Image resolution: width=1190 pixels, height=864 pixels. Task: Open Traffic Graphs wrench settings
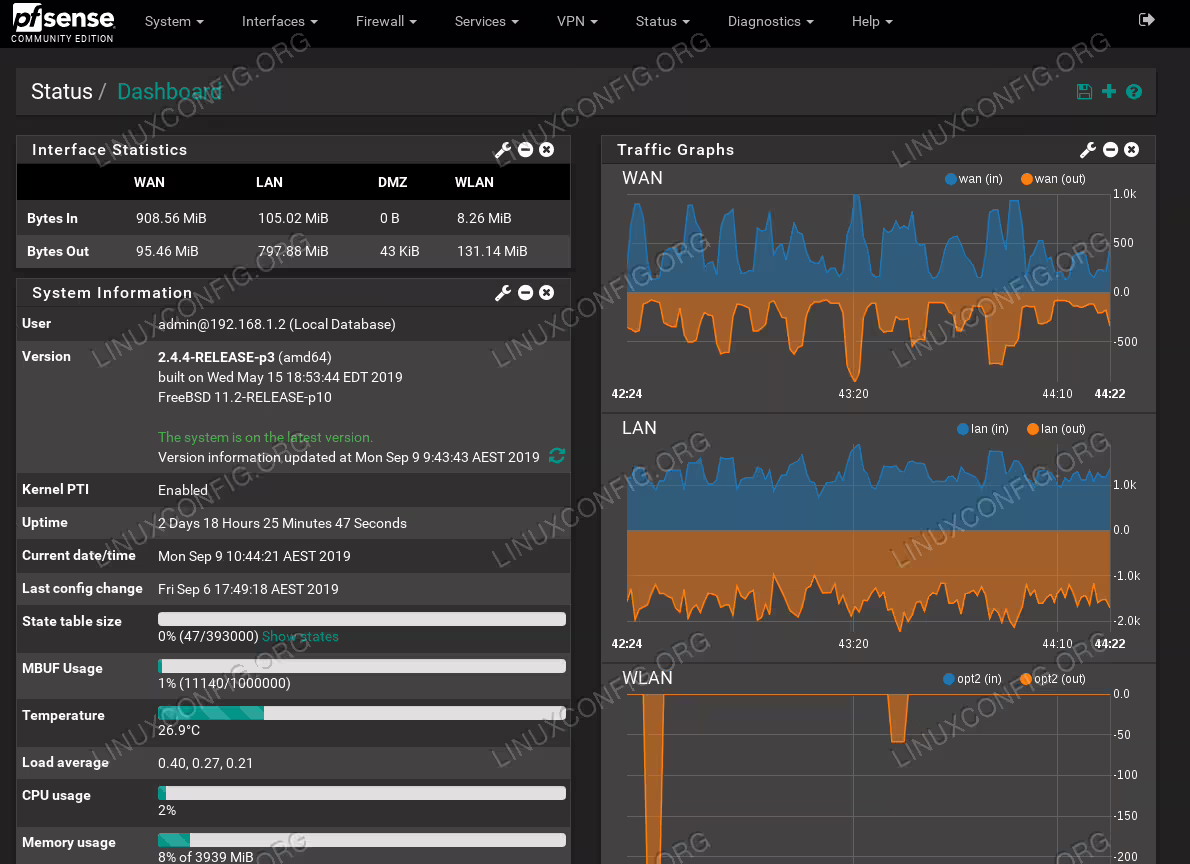tap(1088, 150)
